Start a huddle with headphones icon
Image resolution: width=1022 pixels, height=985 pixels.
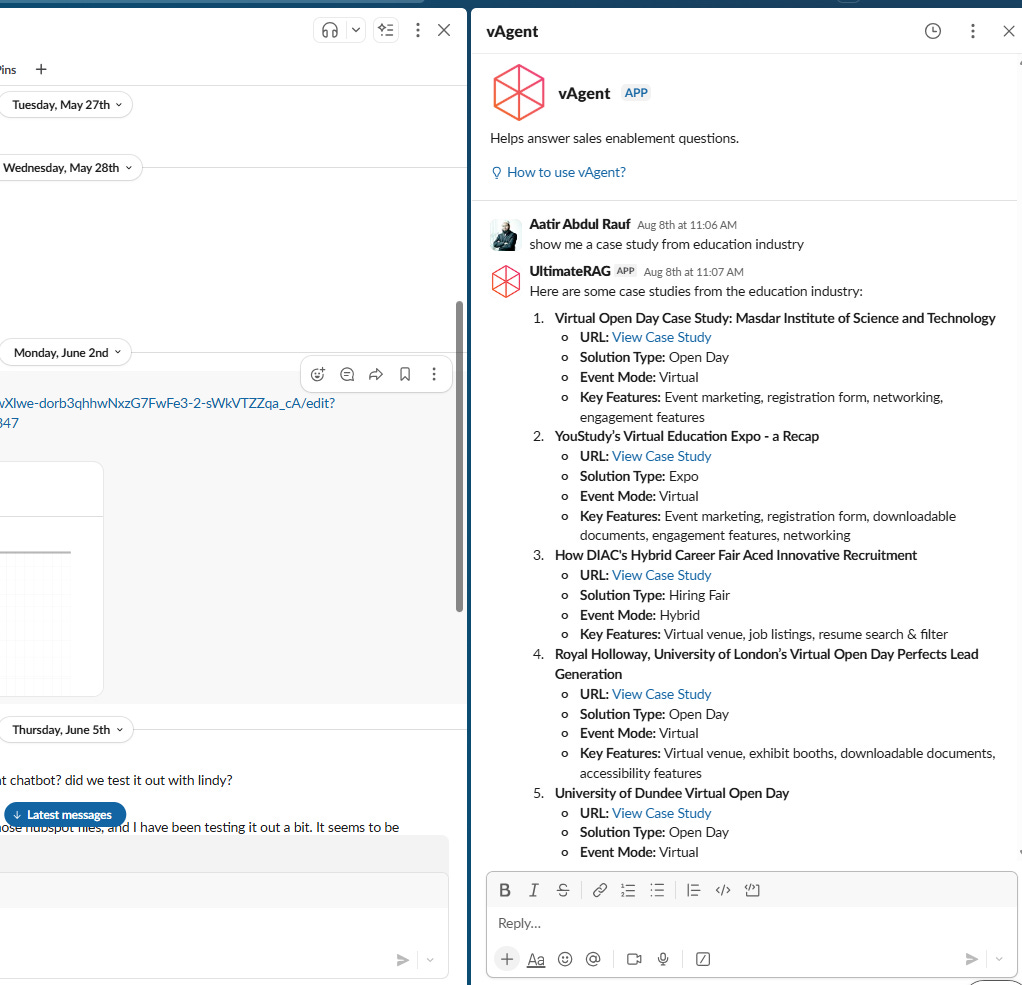click(330, 31)
